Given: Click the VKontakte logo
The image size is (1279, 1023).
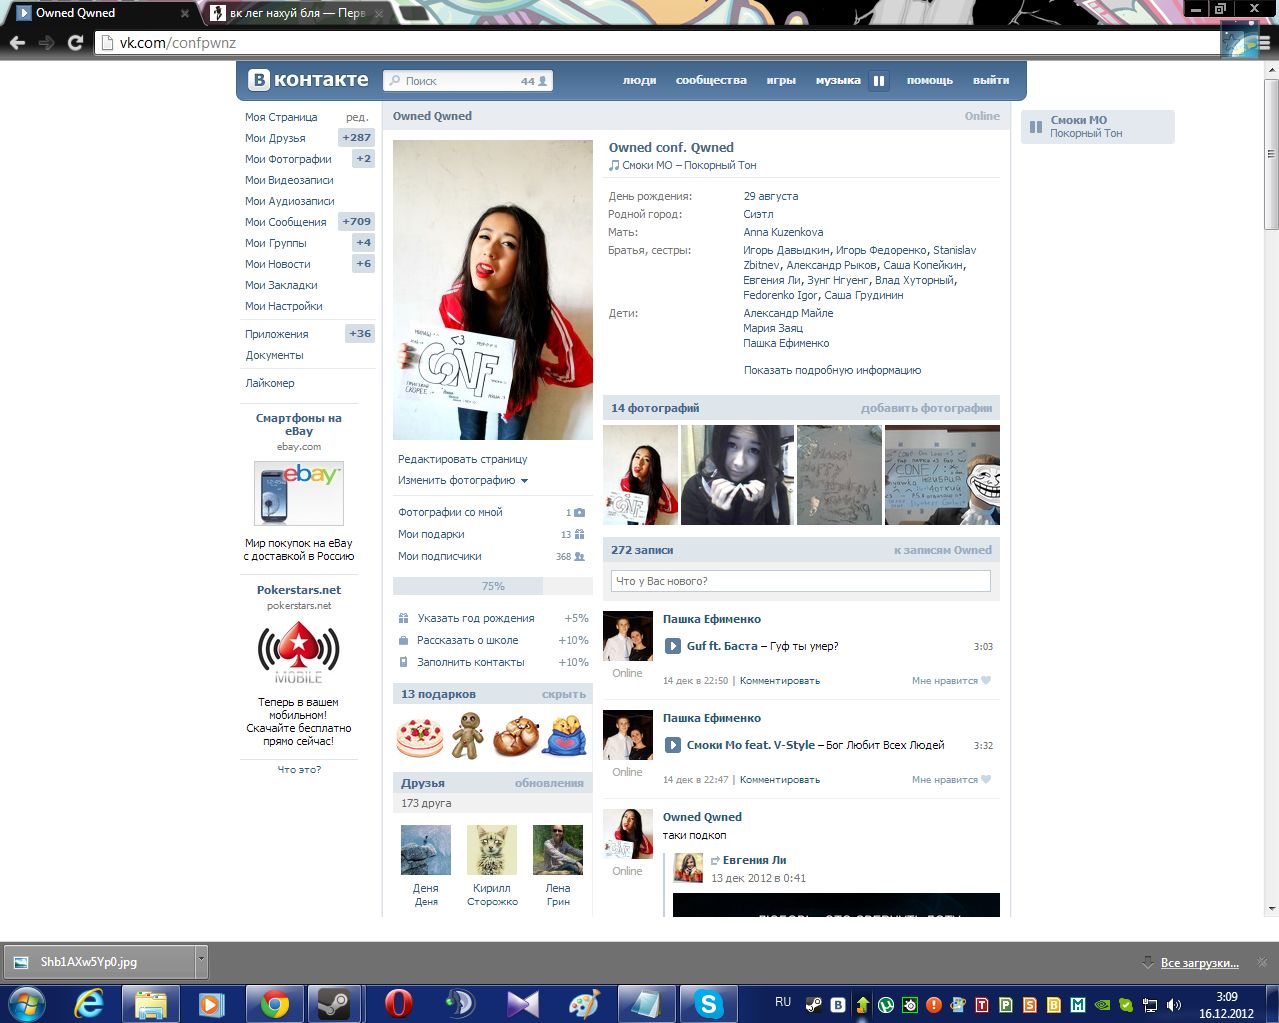Looking at the screenshot, I should 308,80.
